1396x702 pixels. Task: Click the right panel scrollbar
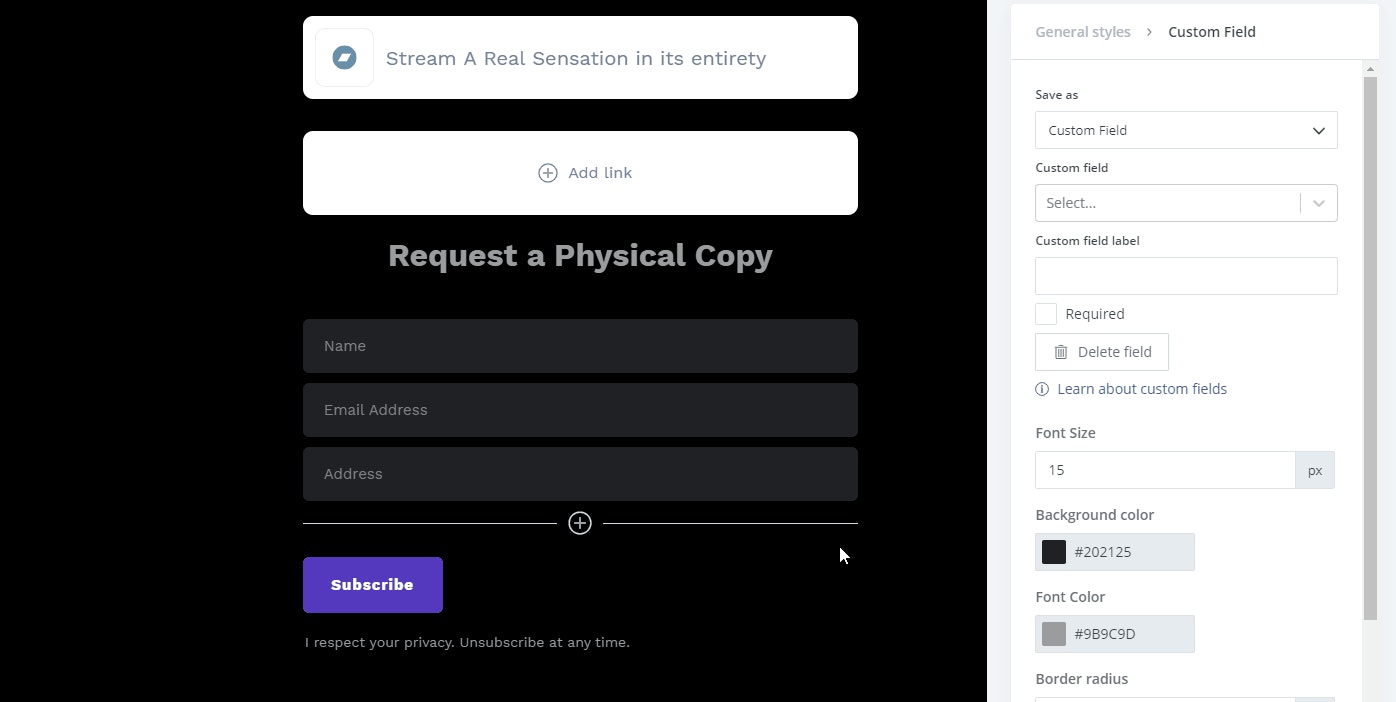tap(1370, 350)
